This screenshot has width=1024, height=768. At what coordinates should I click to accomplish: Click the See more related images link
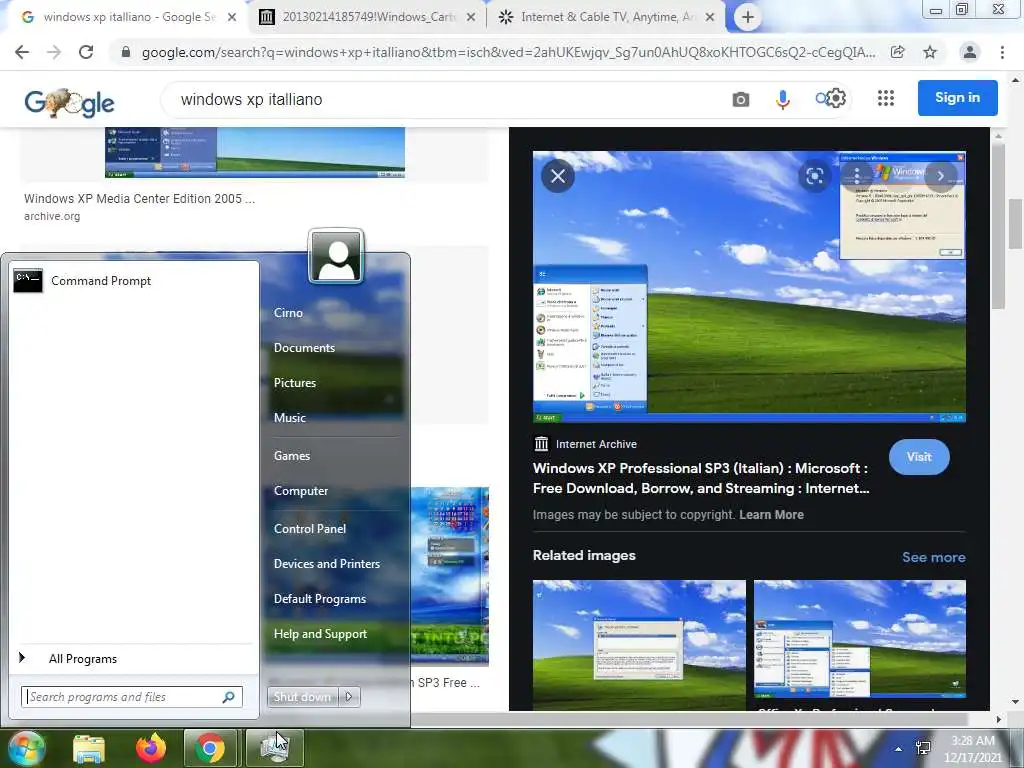tap(933, 557)
